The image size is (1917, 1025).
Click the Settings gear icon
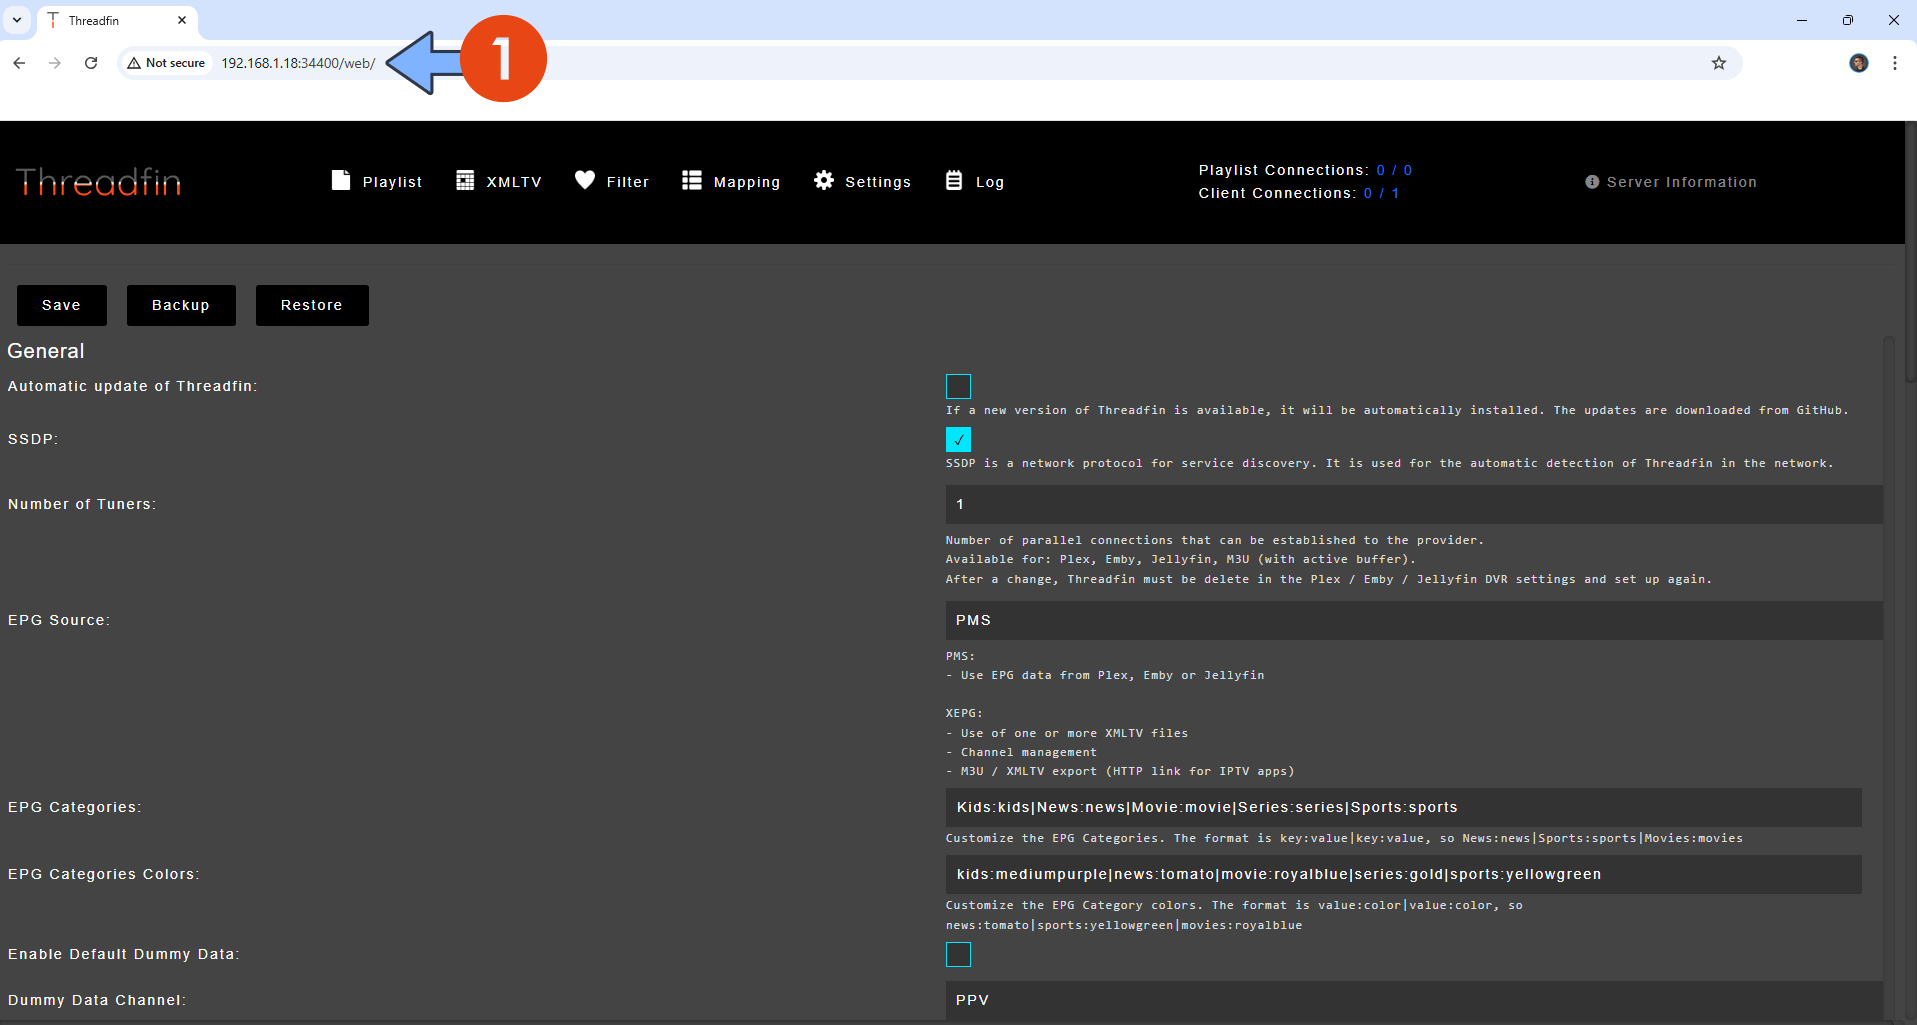click(x=824, y=180)
